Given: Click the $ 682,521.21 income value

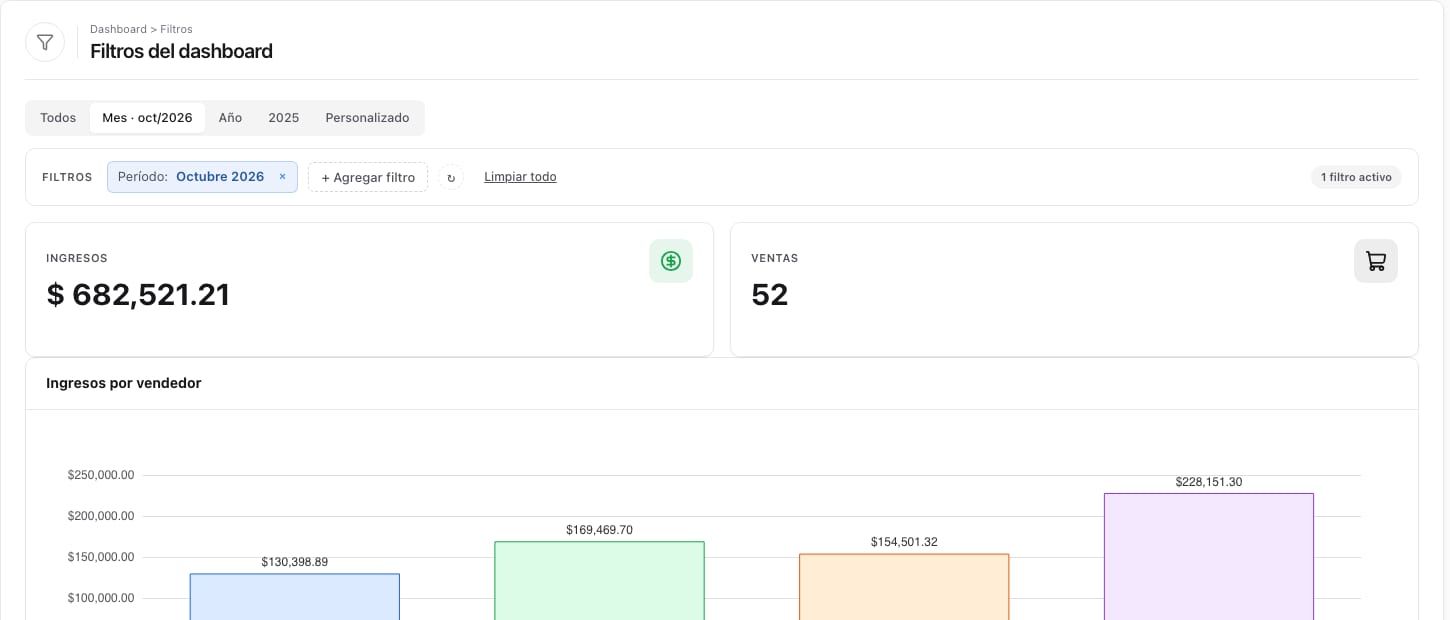Looking at the screenshot, I should coord(138,295).
